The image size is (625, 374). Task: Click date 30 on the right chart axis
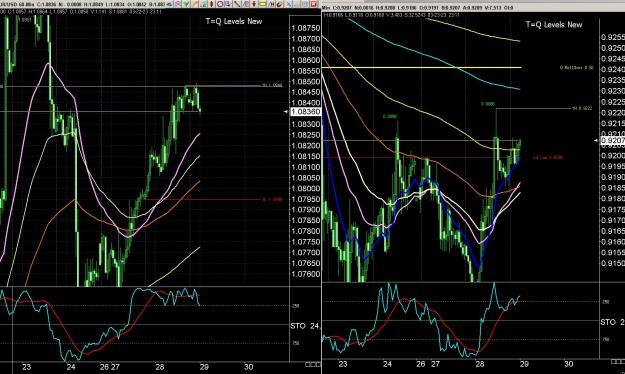pyautogui.click(x=569, y=364)
